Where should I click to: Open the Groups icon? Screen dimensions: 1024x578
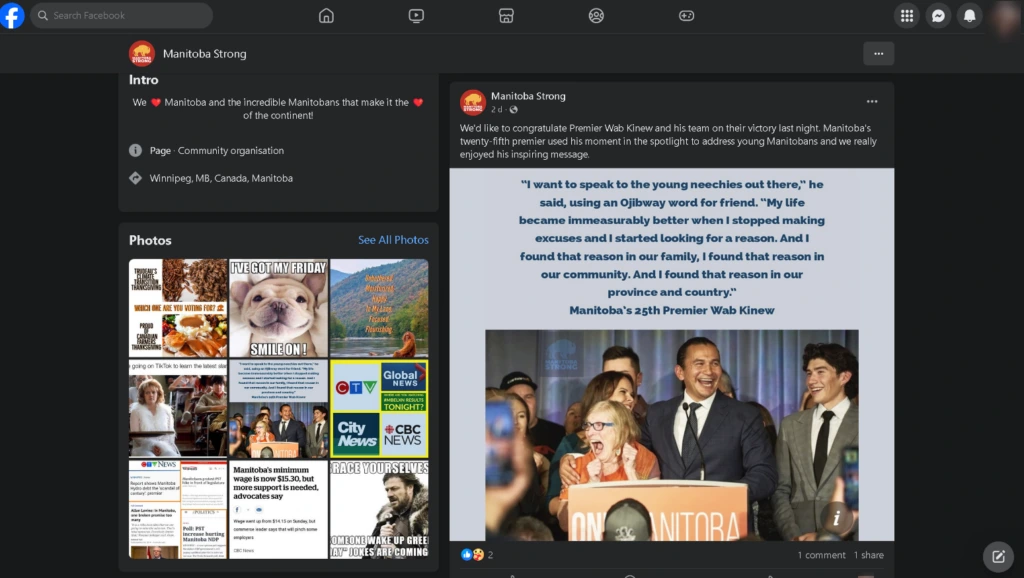pyautogui.click(x=596, y=15)
